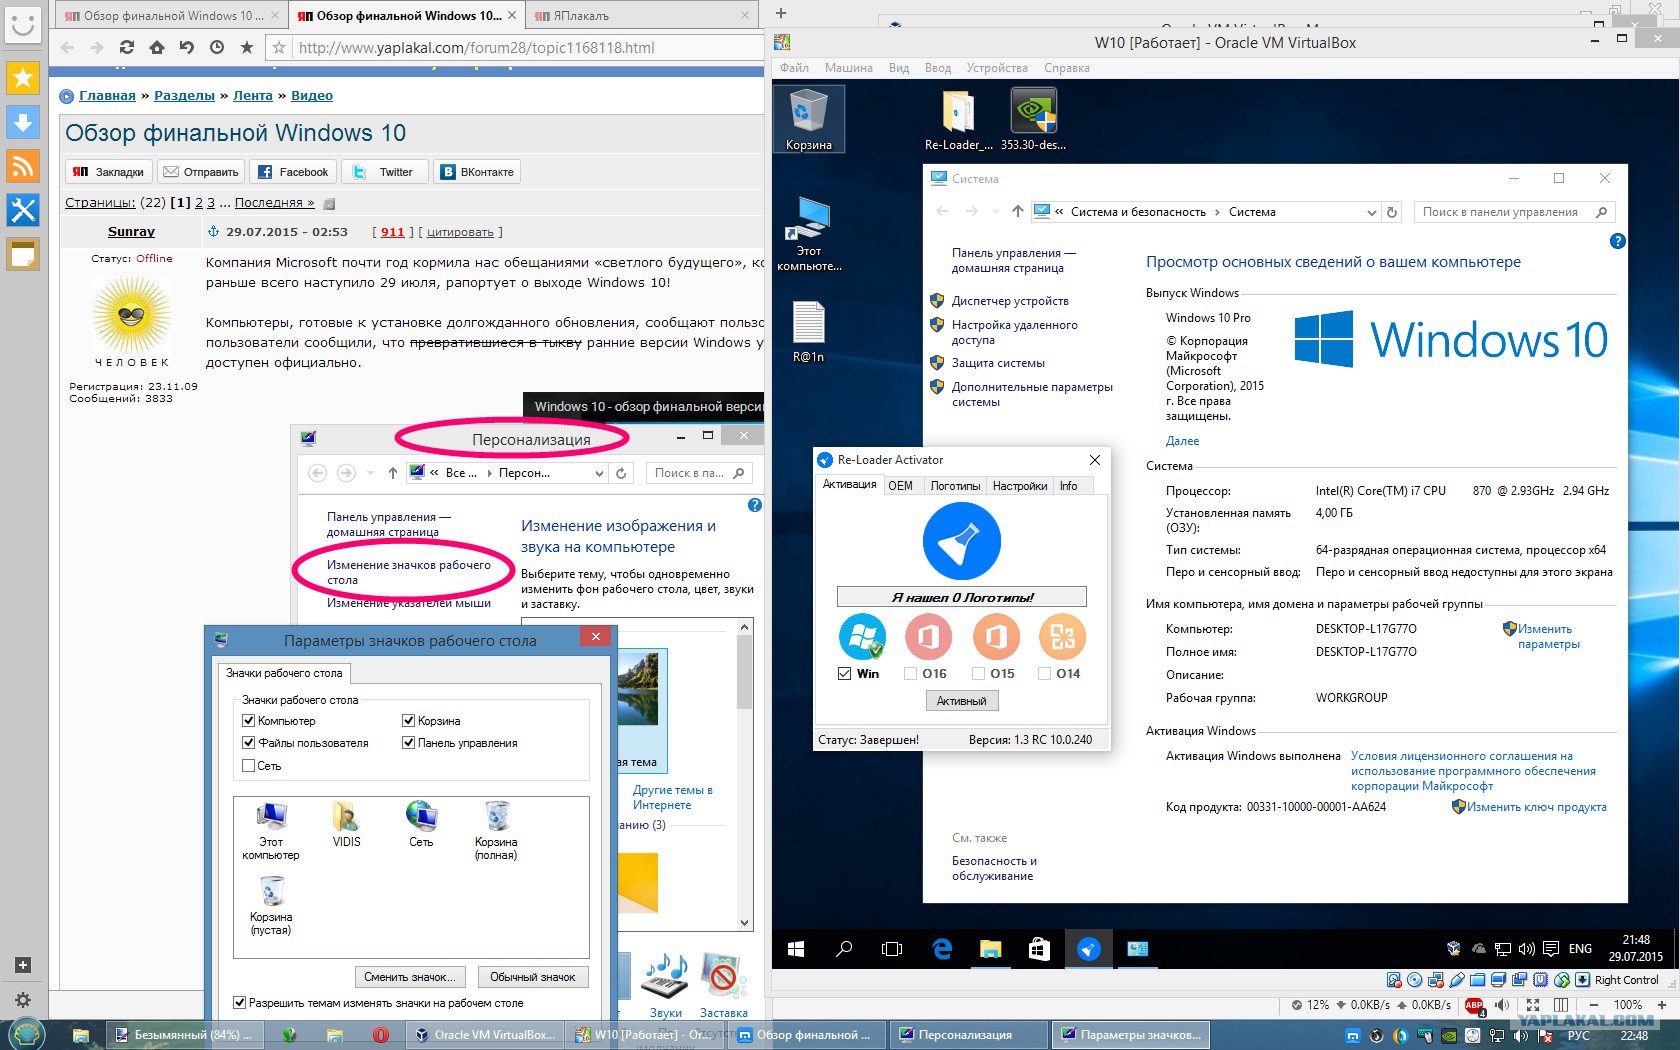Enable the Сеть desktop icon checkbox
This screenshot has height=1050, width=1680.
tap(249, 766)
